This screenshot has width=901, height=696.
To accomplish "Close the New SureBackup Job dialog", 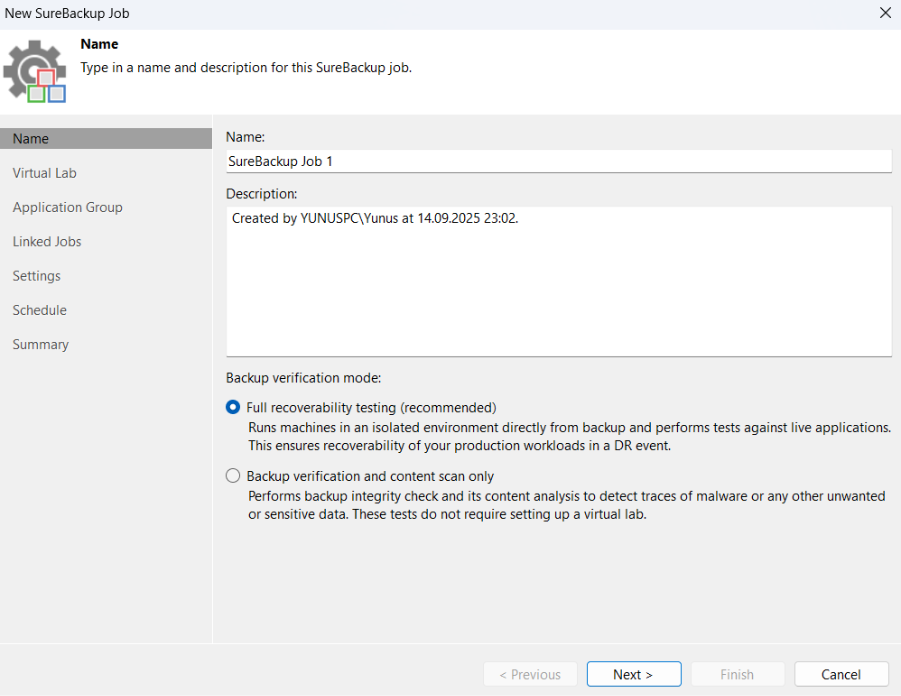I will pos(884,13).
